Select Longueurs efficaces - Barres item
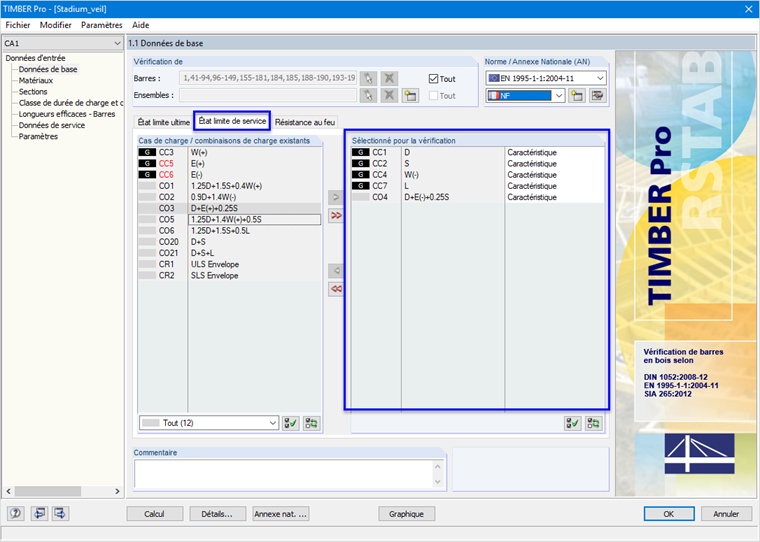This screenshot has height=542, width=760. click(67, 114)
